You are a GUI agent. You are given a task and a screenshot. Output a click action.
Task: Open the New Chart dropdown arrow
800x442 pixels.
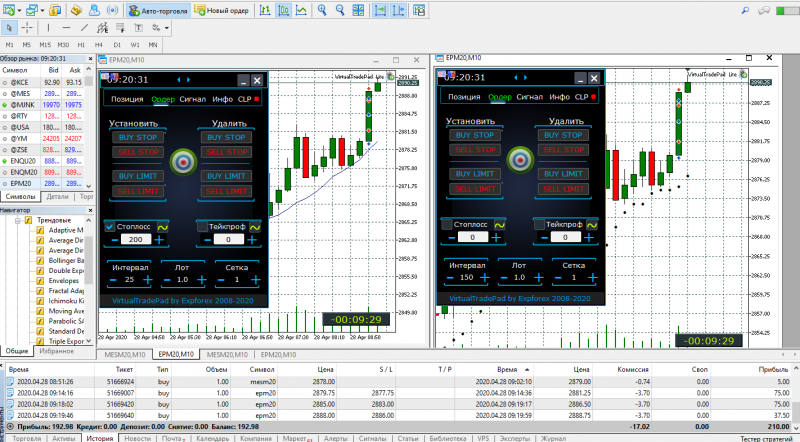tap(19, 10)
